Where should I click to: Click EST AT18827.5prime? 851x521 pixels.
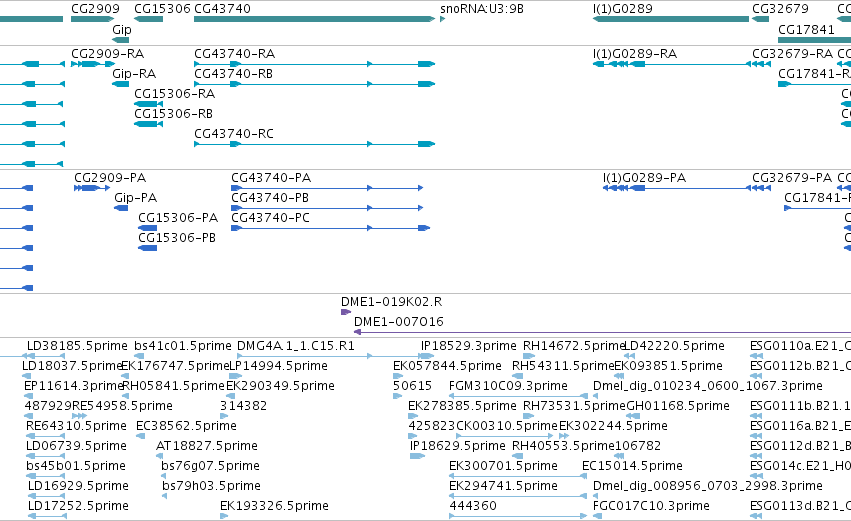tap(207, 446)
